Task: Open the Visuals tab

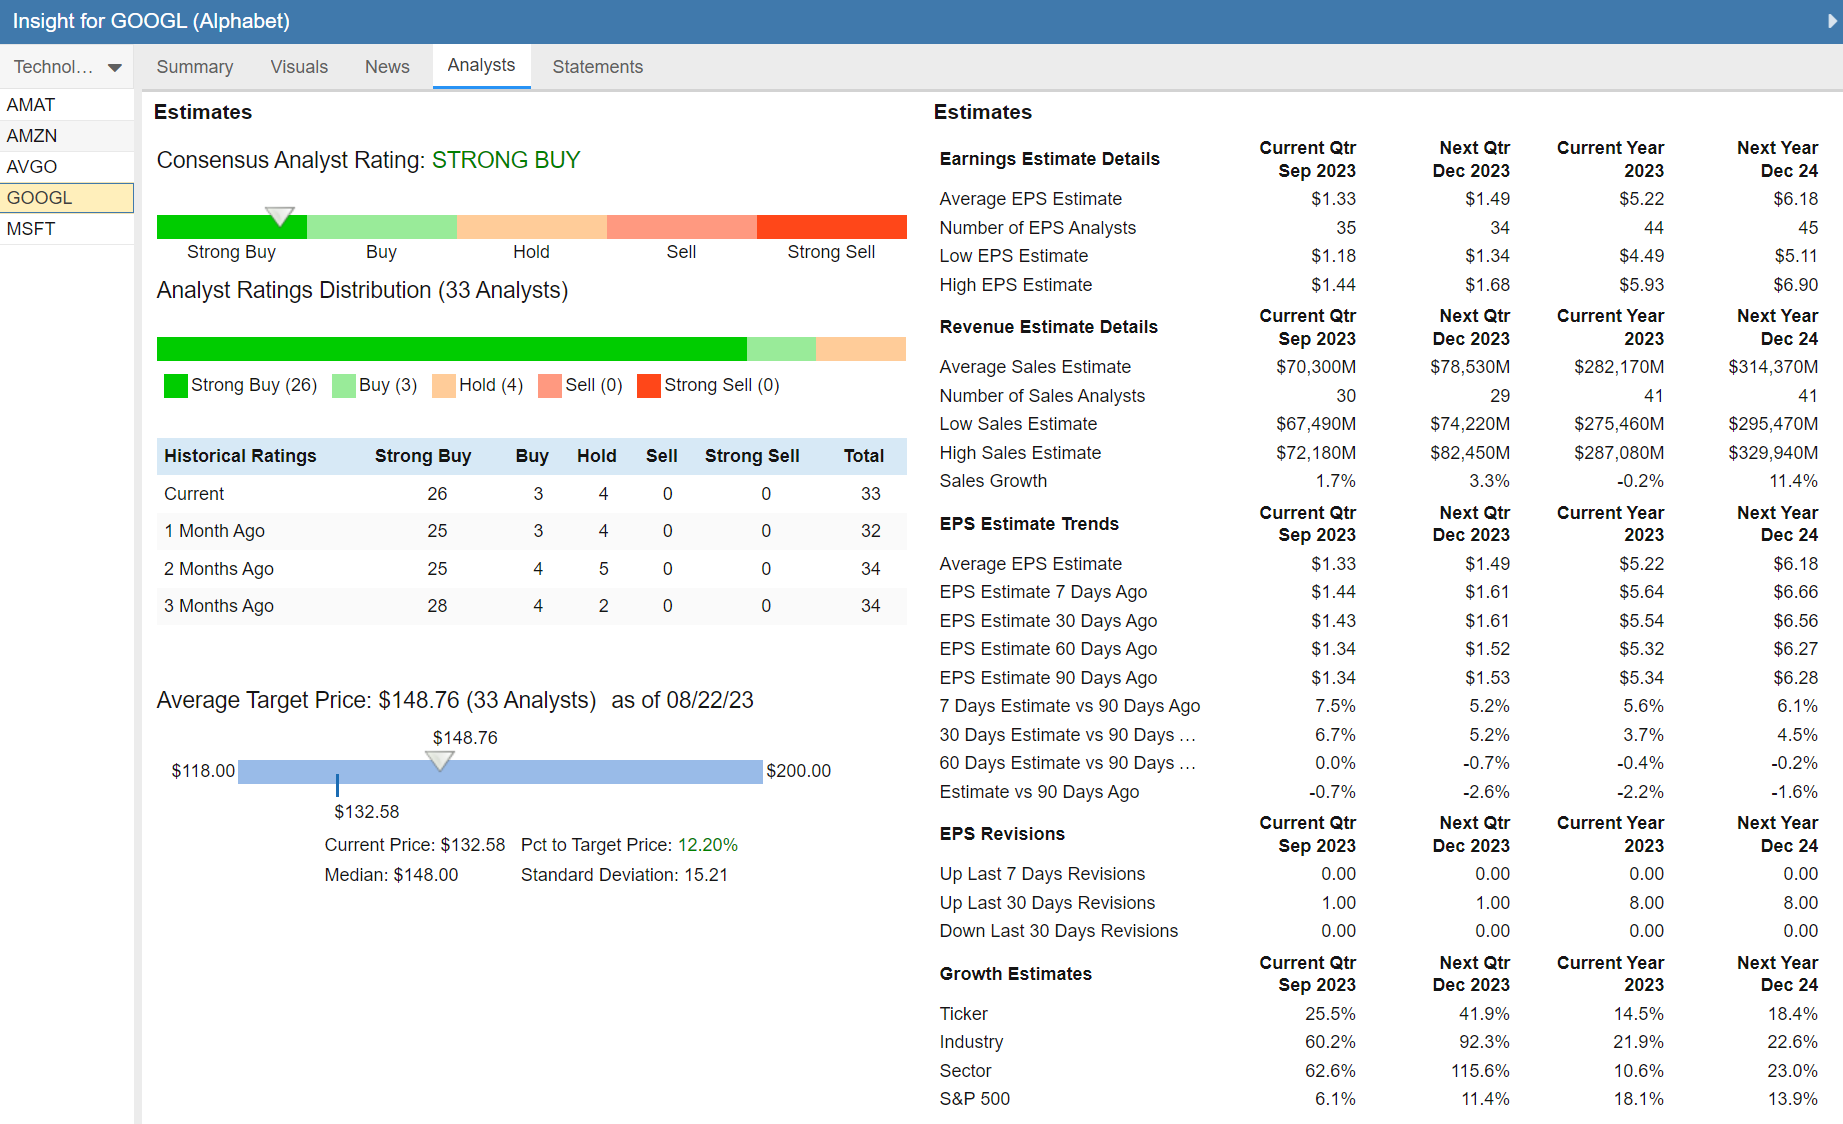Action: click(x=299, y=67)
